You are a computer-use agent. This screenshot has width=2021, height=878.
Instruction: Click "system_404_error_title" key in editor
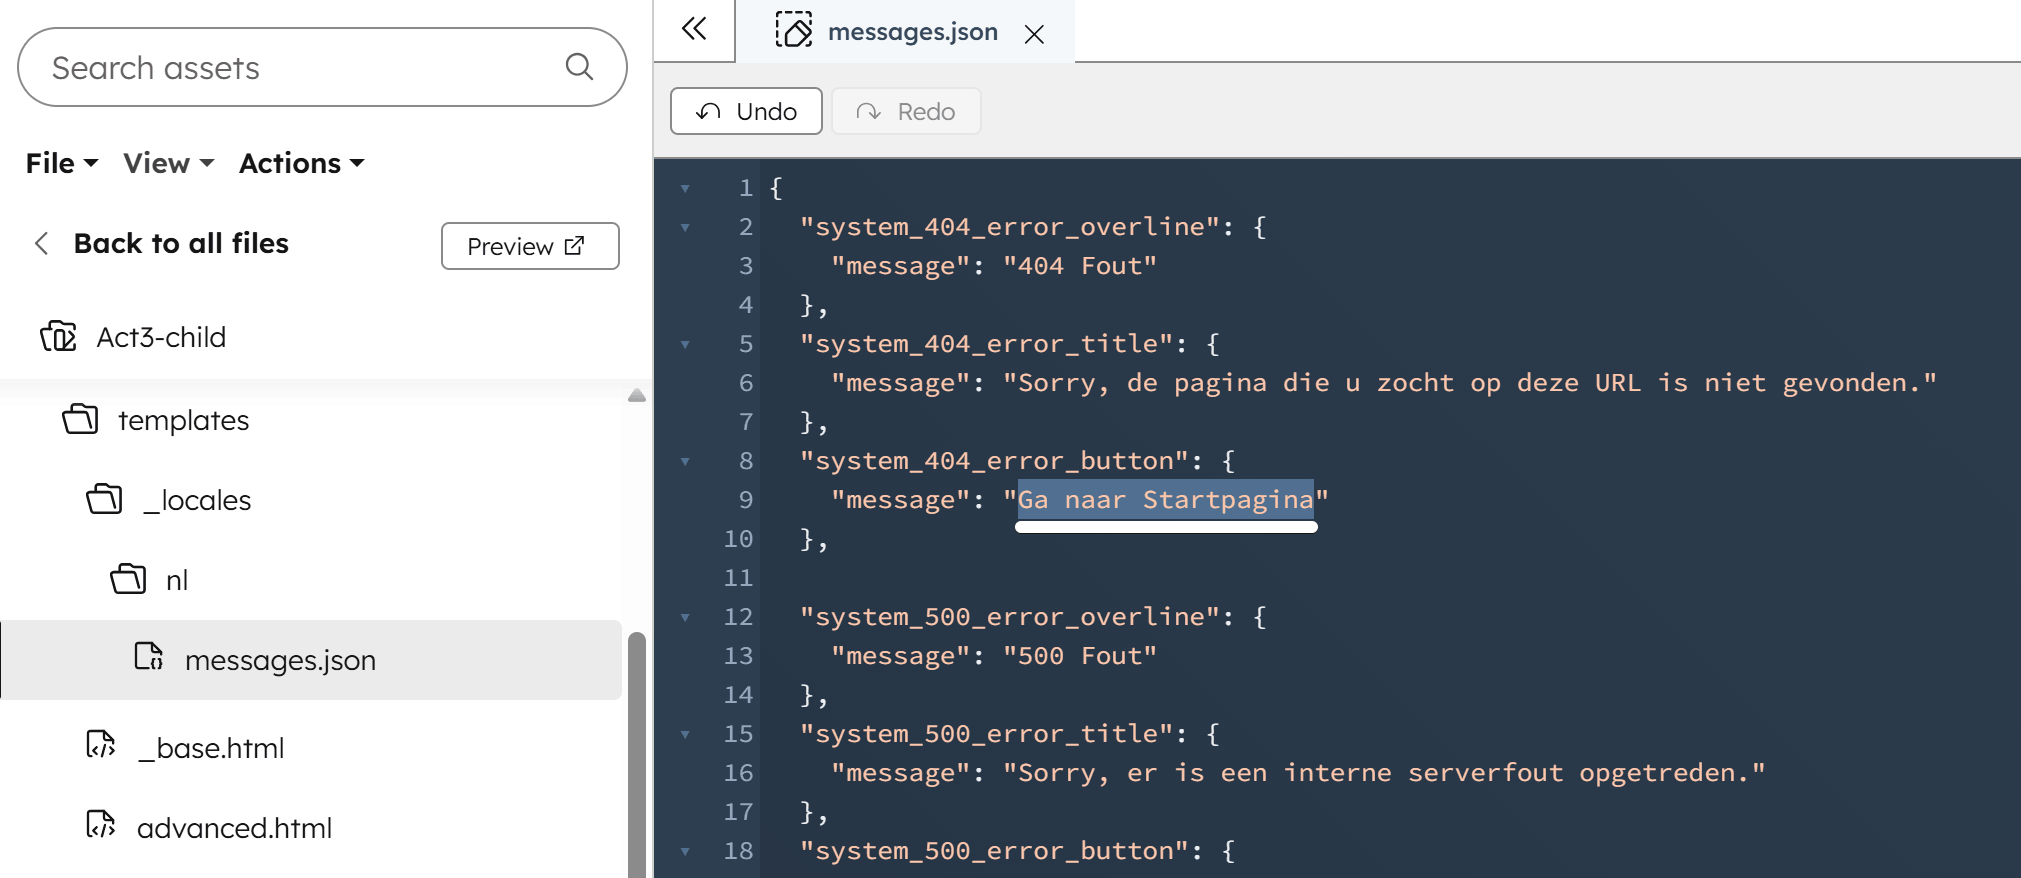click(x=986, y=344)
